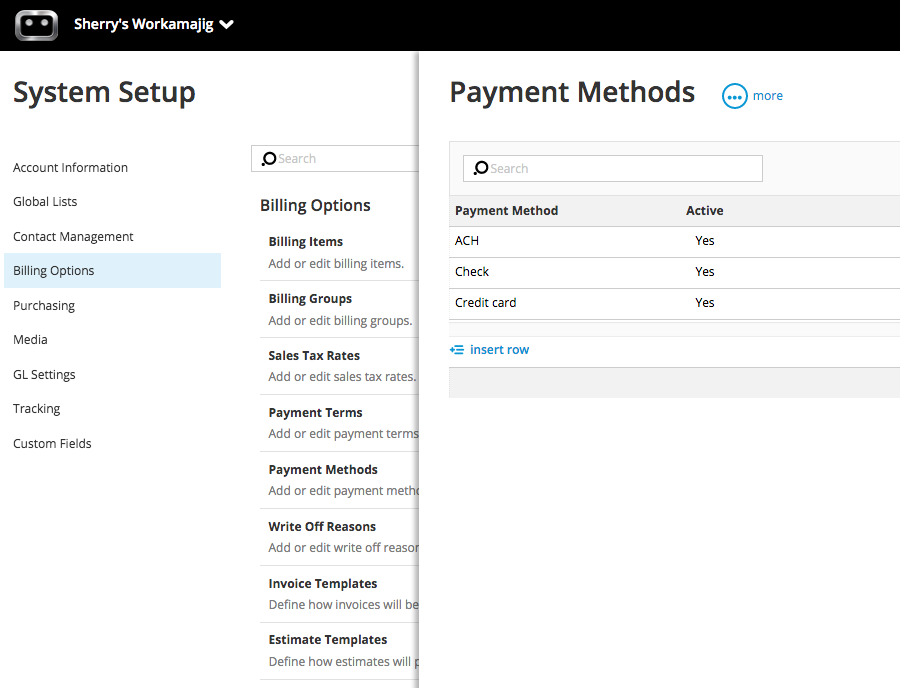Open the Estimate Templates option
900x688 pixels.
tap(328, 639)
